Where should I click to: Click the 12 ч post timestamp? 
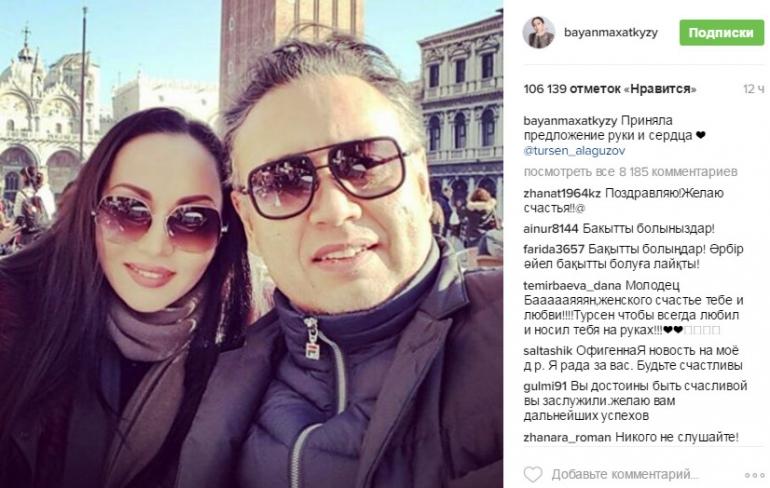(753, 89)
